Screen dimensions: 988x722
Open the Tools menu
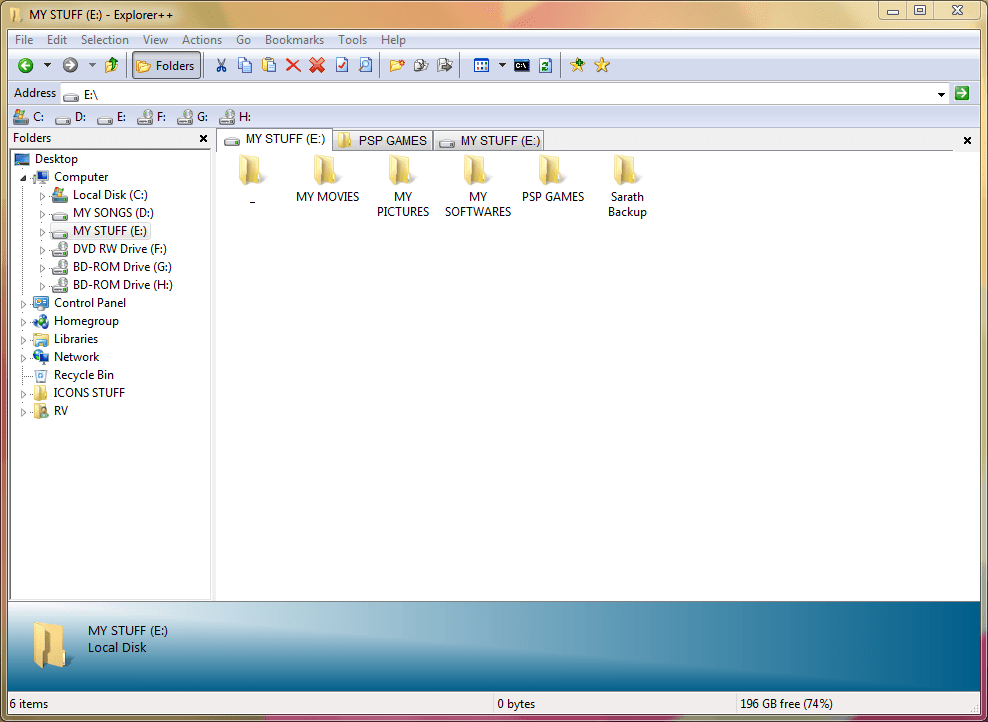[x=352, y=40]
